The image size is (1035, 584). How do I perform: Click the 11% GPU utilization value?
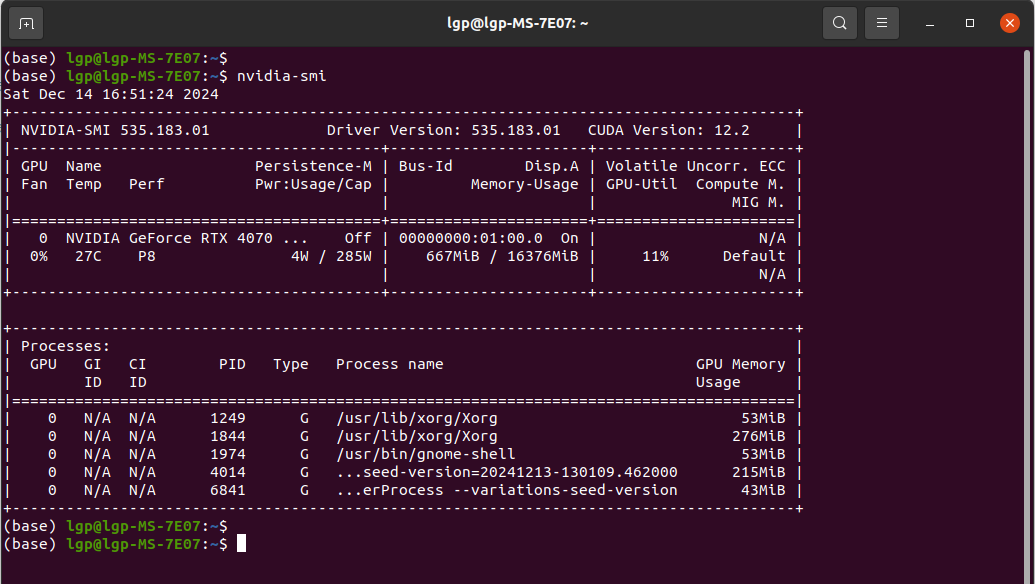click(655, 257)
